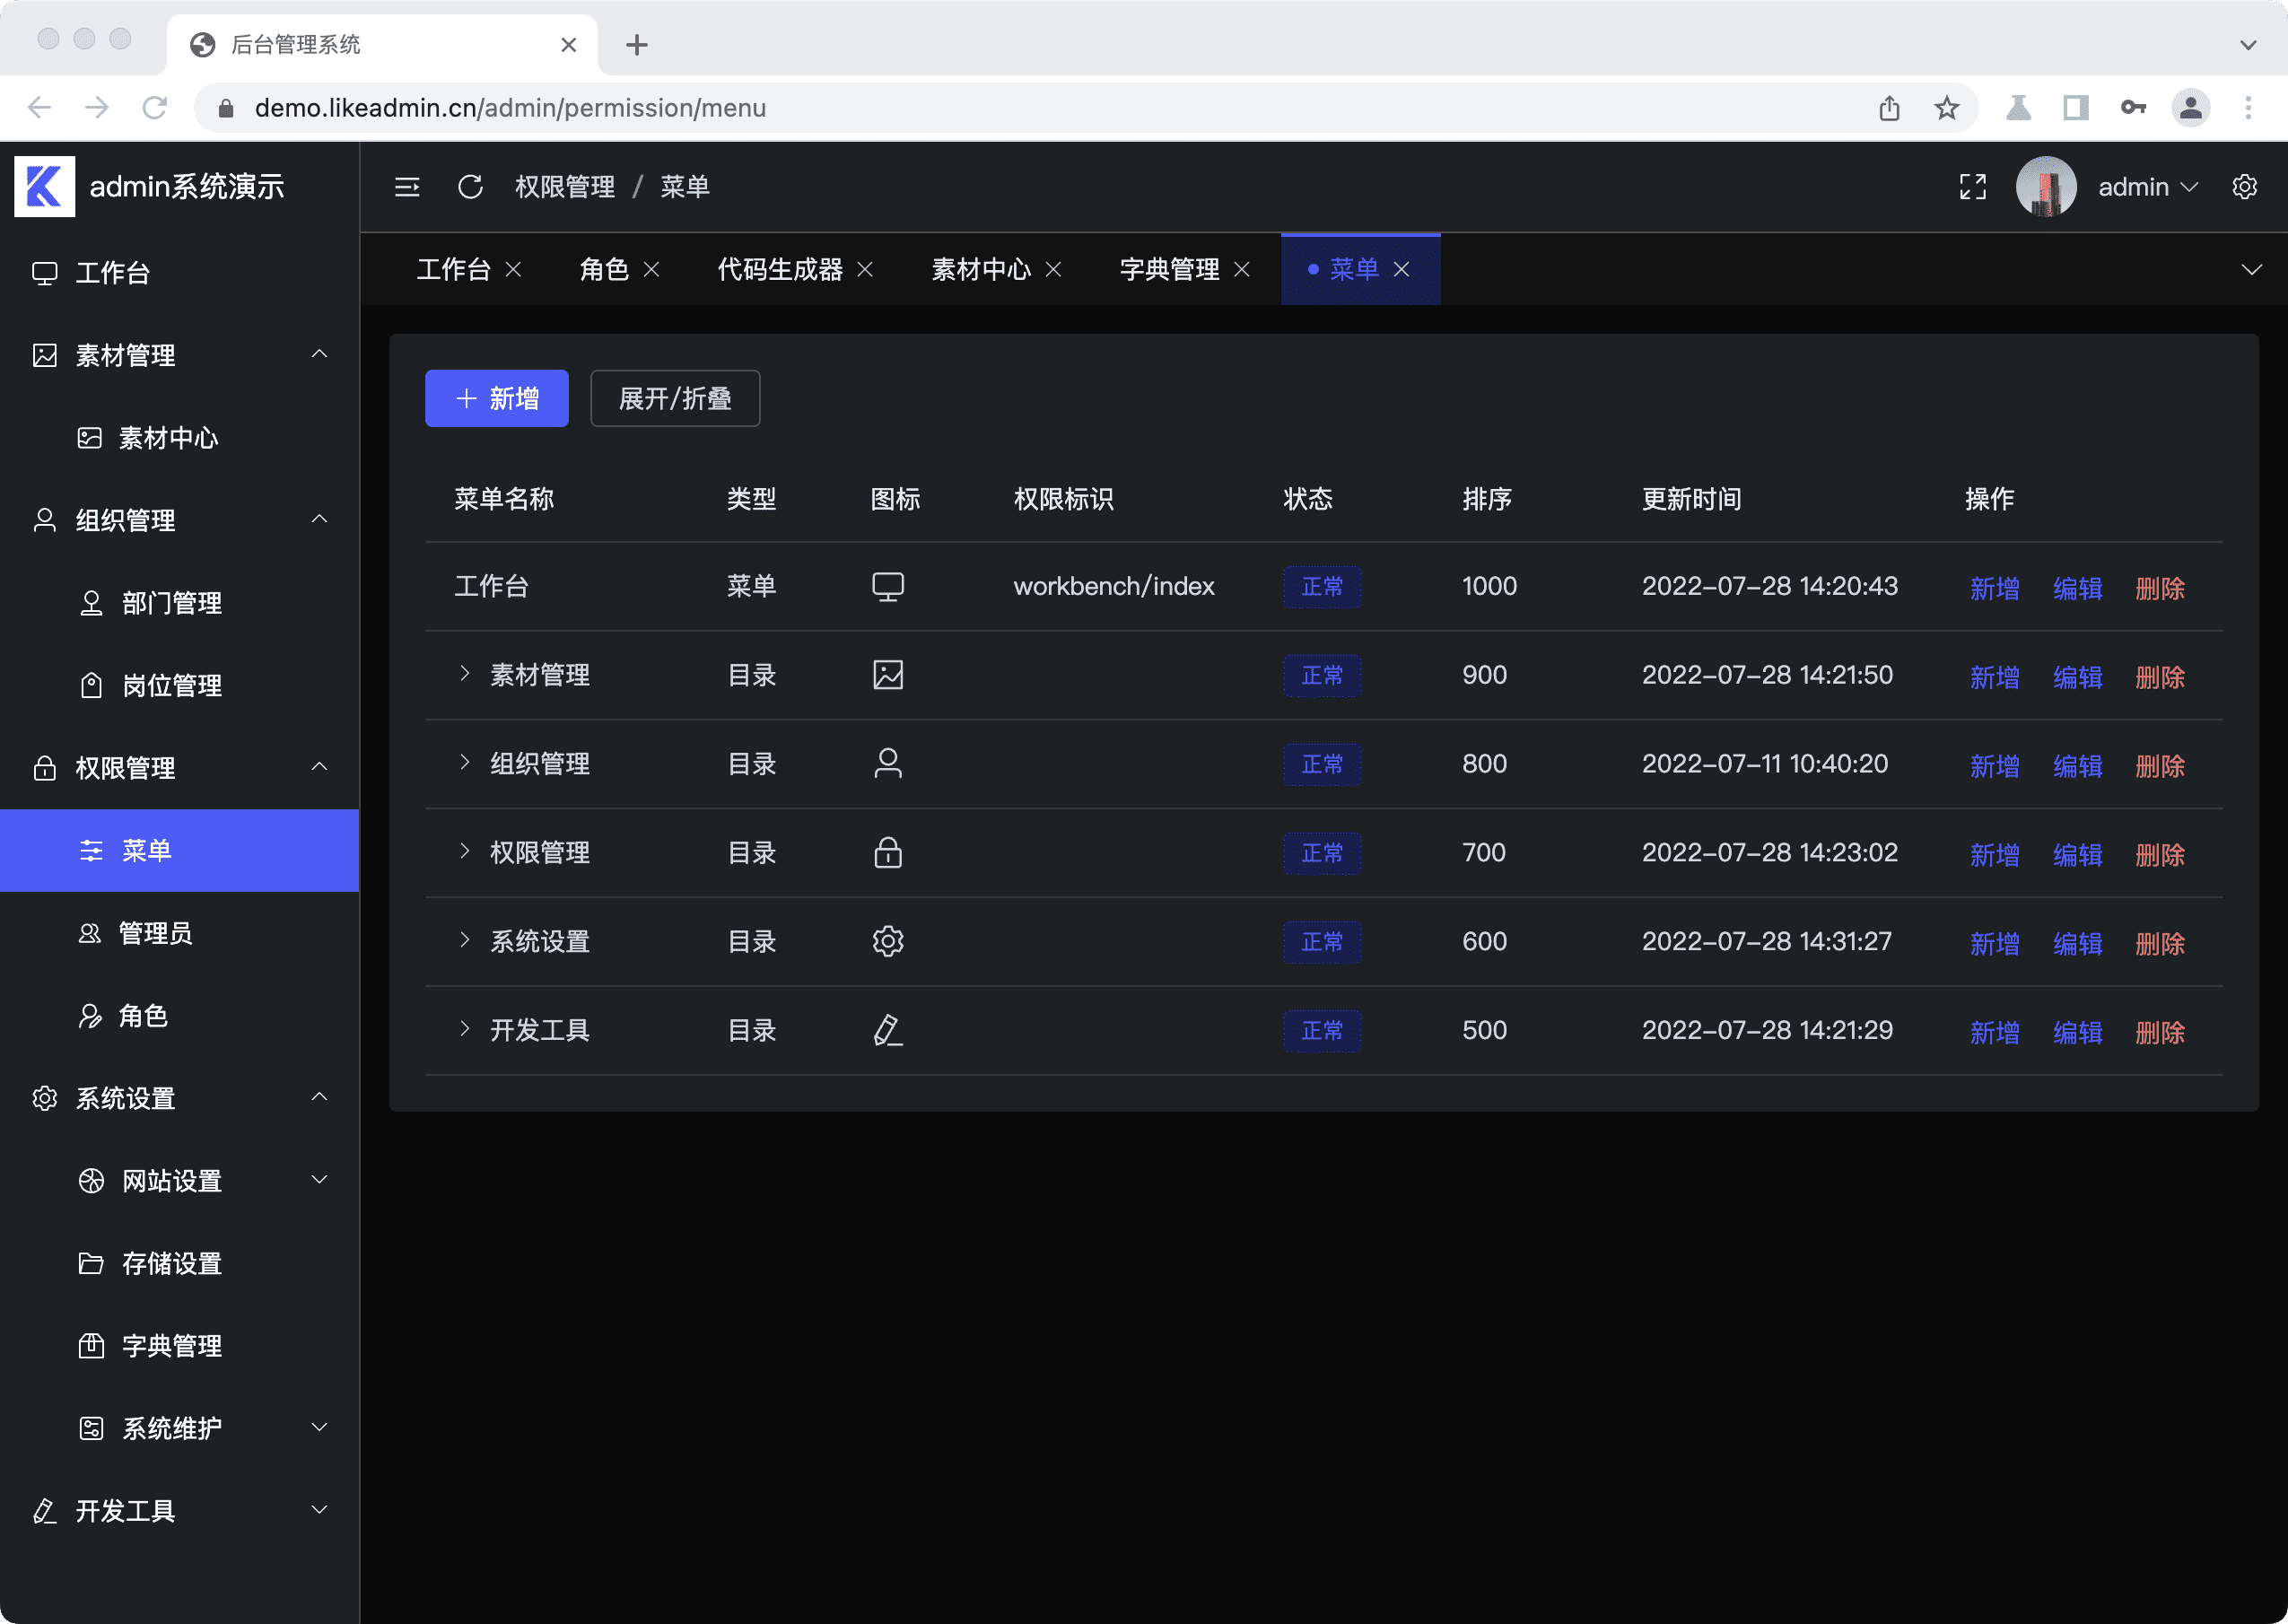2288x1624 pixels.
Task: Switch to the 字典管理 tab
Action: click(1168, 268)
